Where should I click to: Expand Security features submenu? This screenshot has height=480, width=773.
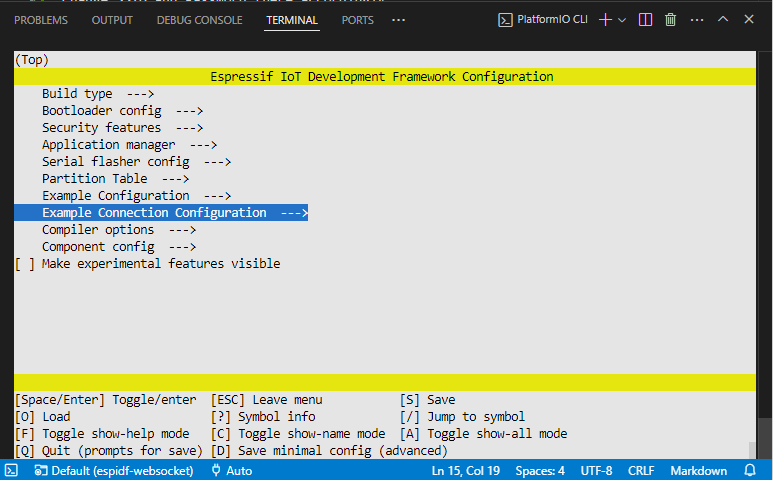tap(122, 128)
